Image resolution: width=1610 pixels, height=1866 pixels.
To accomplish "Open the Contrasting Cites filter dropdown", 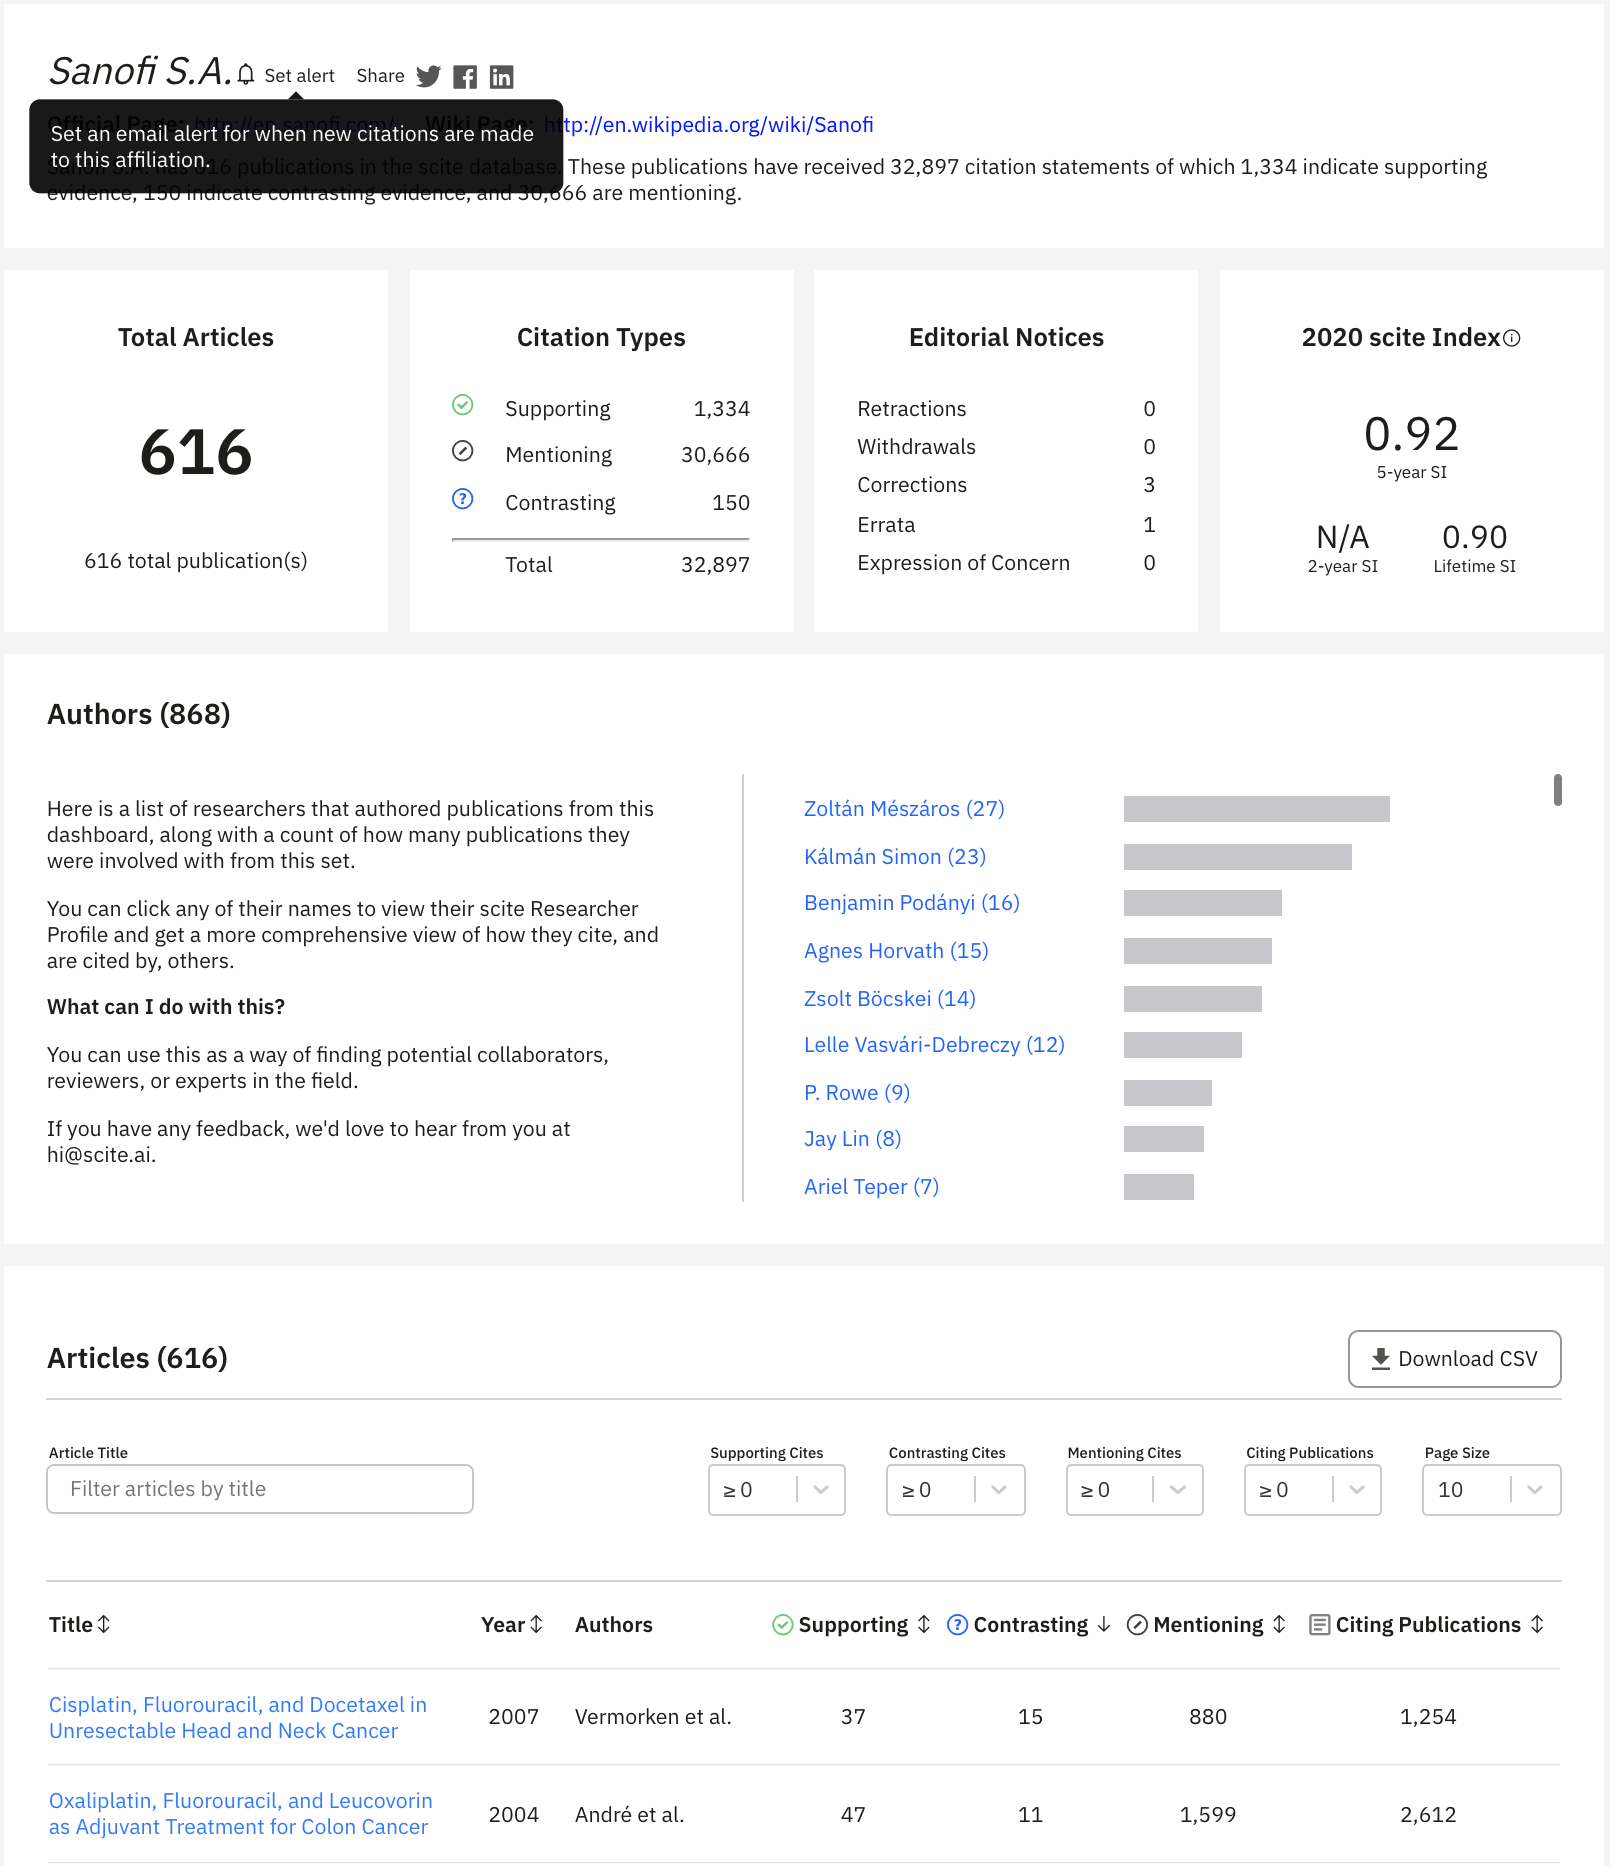I will 956,1490.
